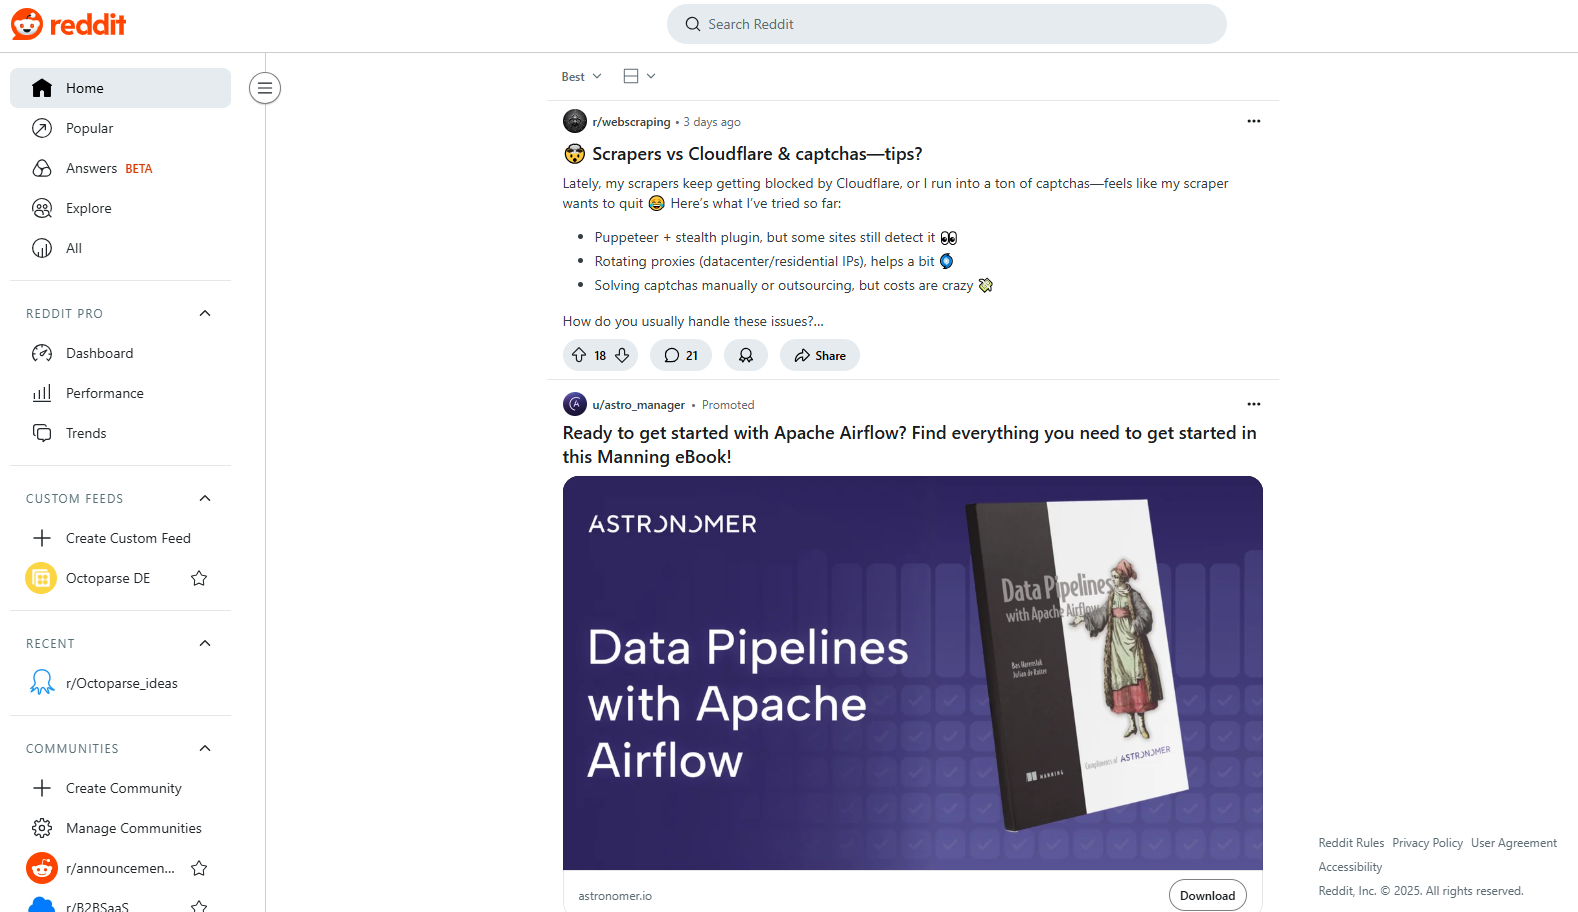Open comments on the webscraping post
The image size is (1578, 912).
(681, 355)
